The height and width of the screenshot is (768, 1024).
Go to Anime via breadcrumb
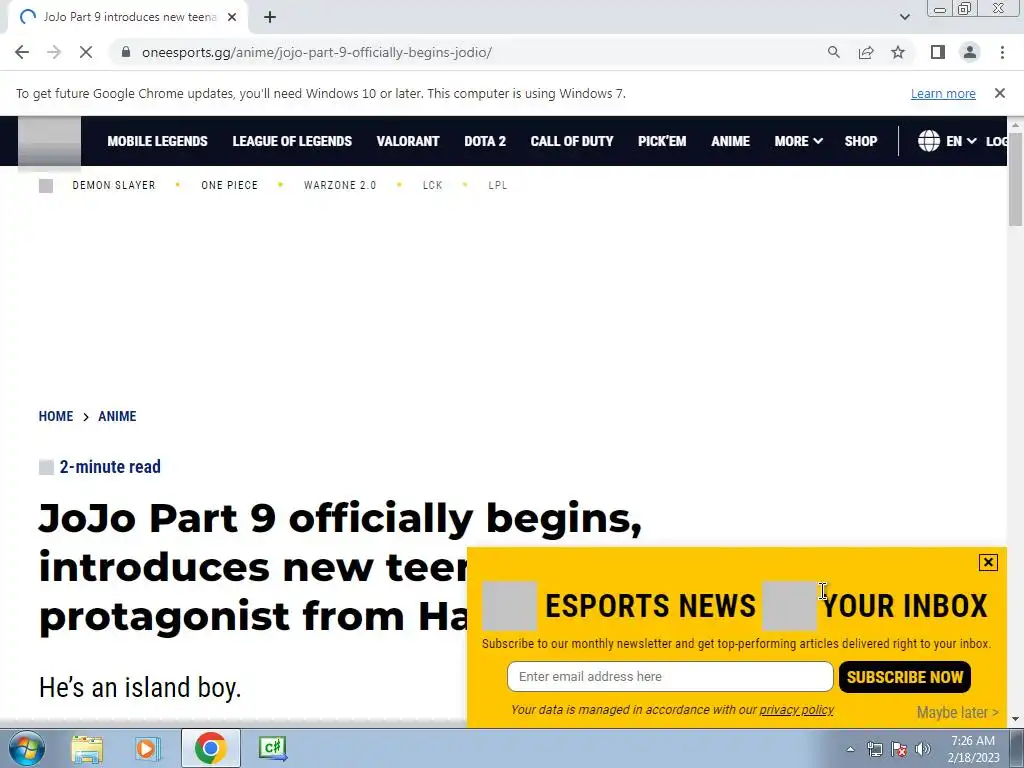(117, 416)
